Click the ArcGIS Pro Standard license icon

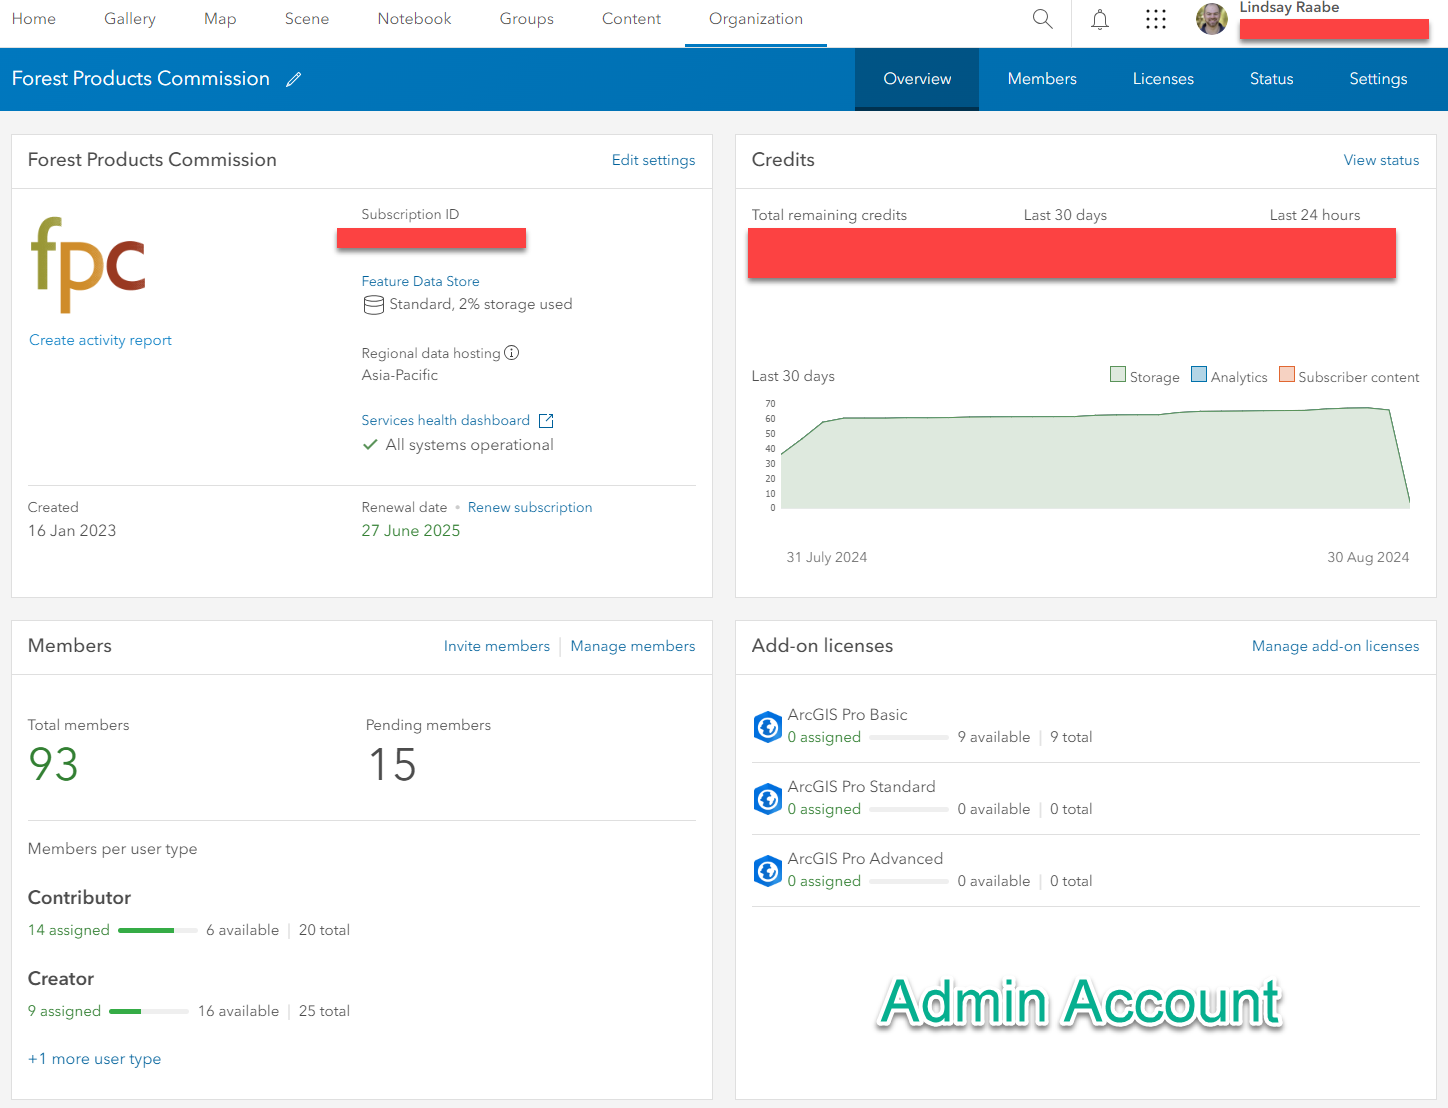pos(768,799)
